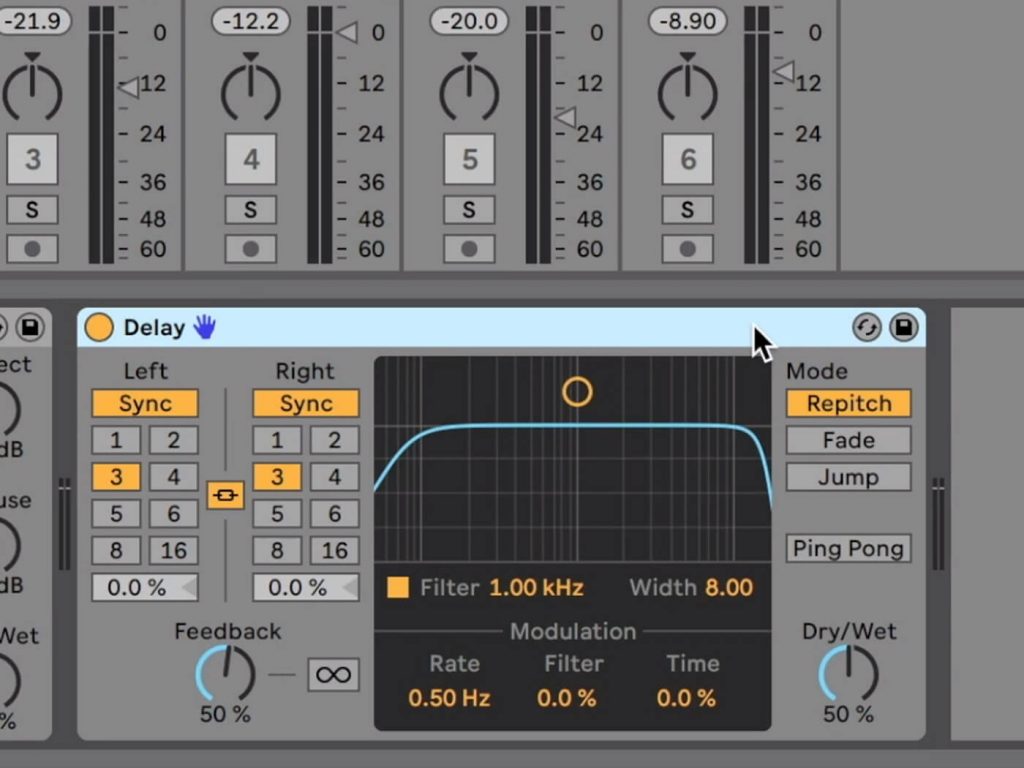Click the Left delay offset 0.0 % field
This screenshot has height=768, width=1024.
(145, 587)
